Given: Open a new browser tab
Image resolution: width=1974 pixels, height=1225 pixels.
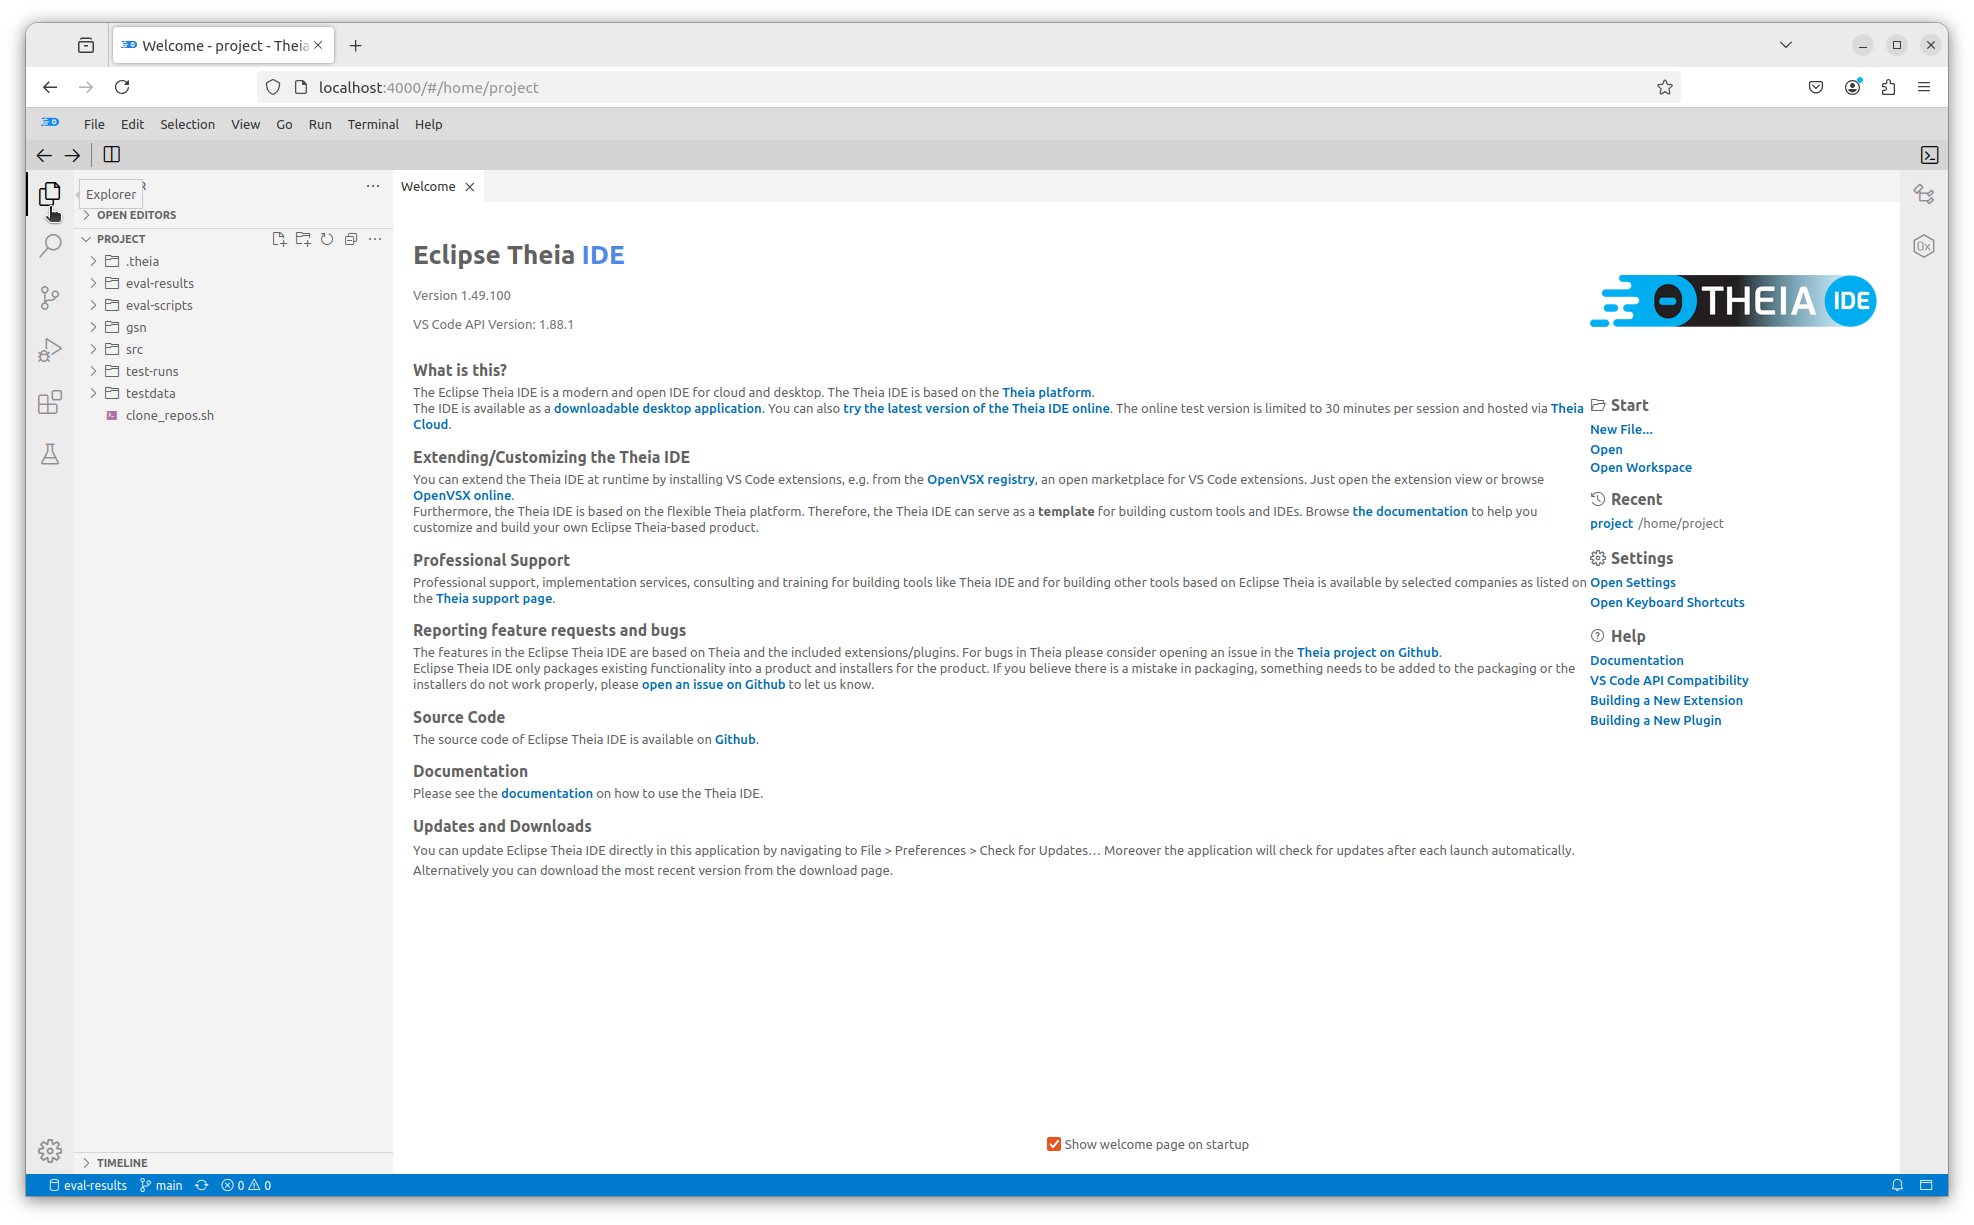Looking at the screenshot, I should click(x=355, y=45).
